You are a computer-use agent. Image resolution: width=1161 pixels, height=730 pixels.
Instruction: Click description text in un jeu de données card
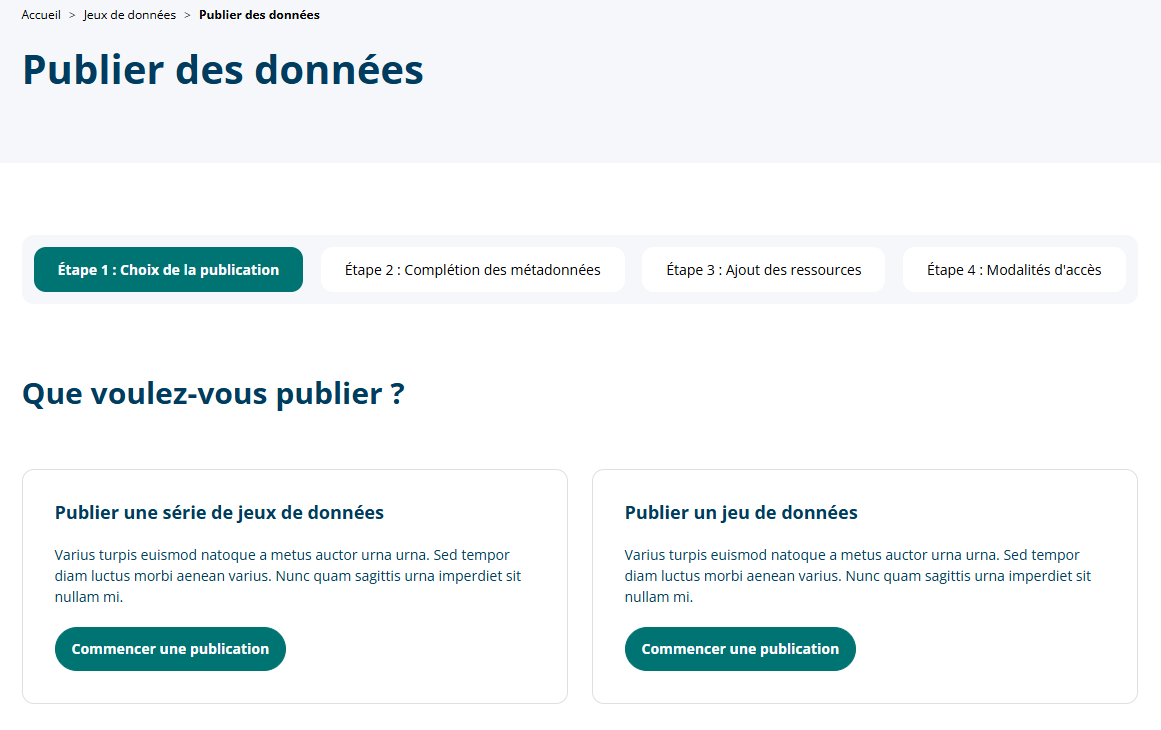857,576
